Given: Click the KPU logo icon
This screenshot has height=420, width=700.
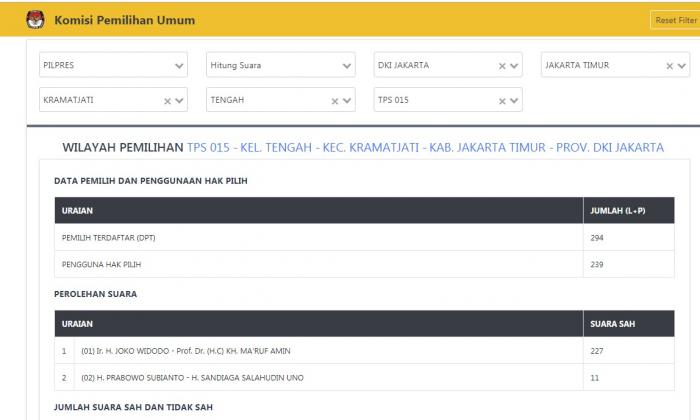Looking at the screenshot, I should tap(33, 20).
